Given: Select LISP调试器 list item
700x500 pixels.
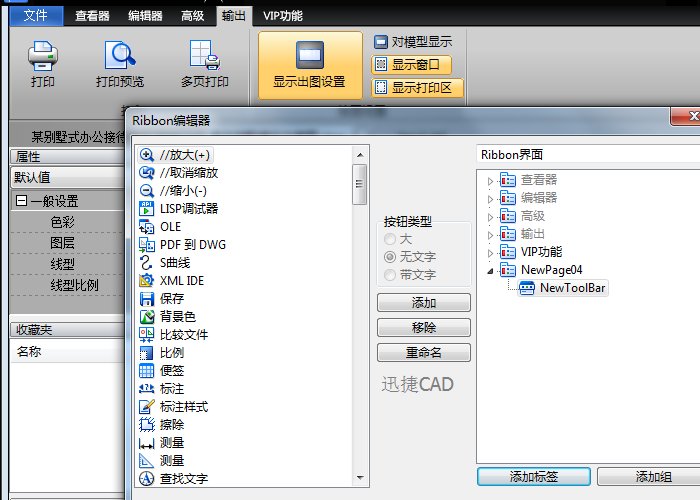Looking at the screenshot, I should pos(179,208).
